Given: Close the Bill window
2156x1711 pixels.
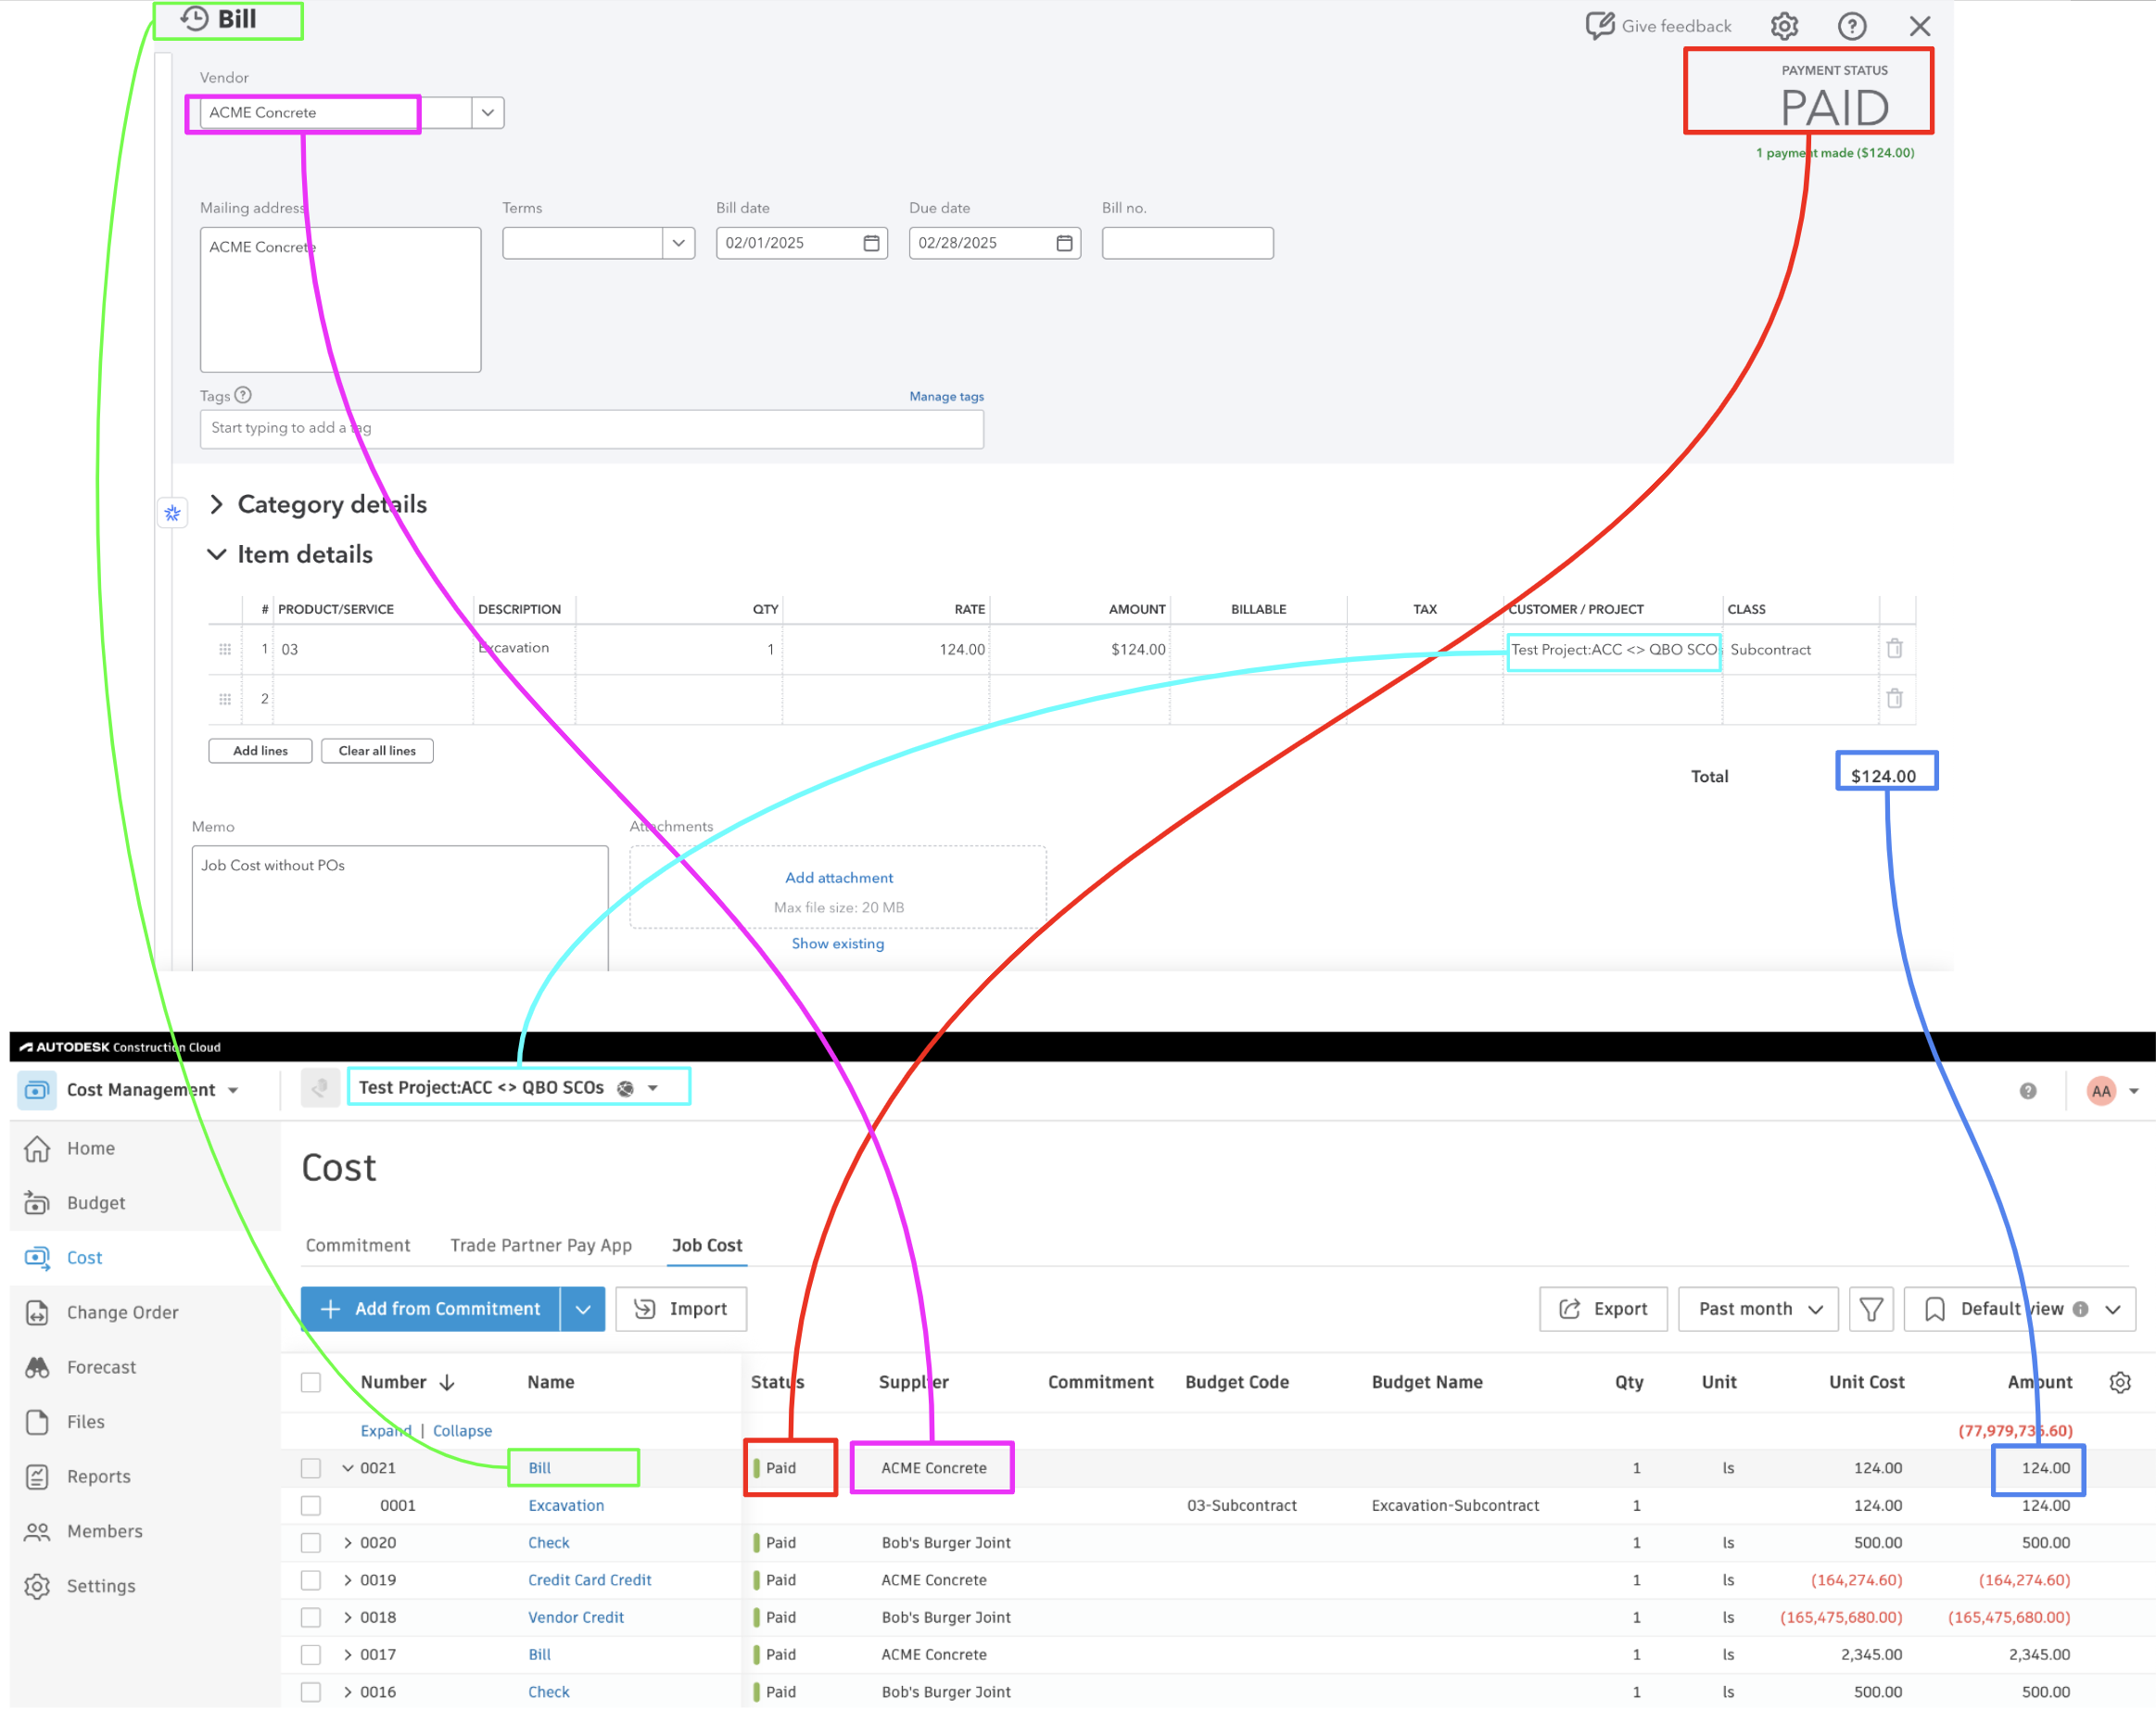Looking at the screenshot, I should (x=1919, y=26).
